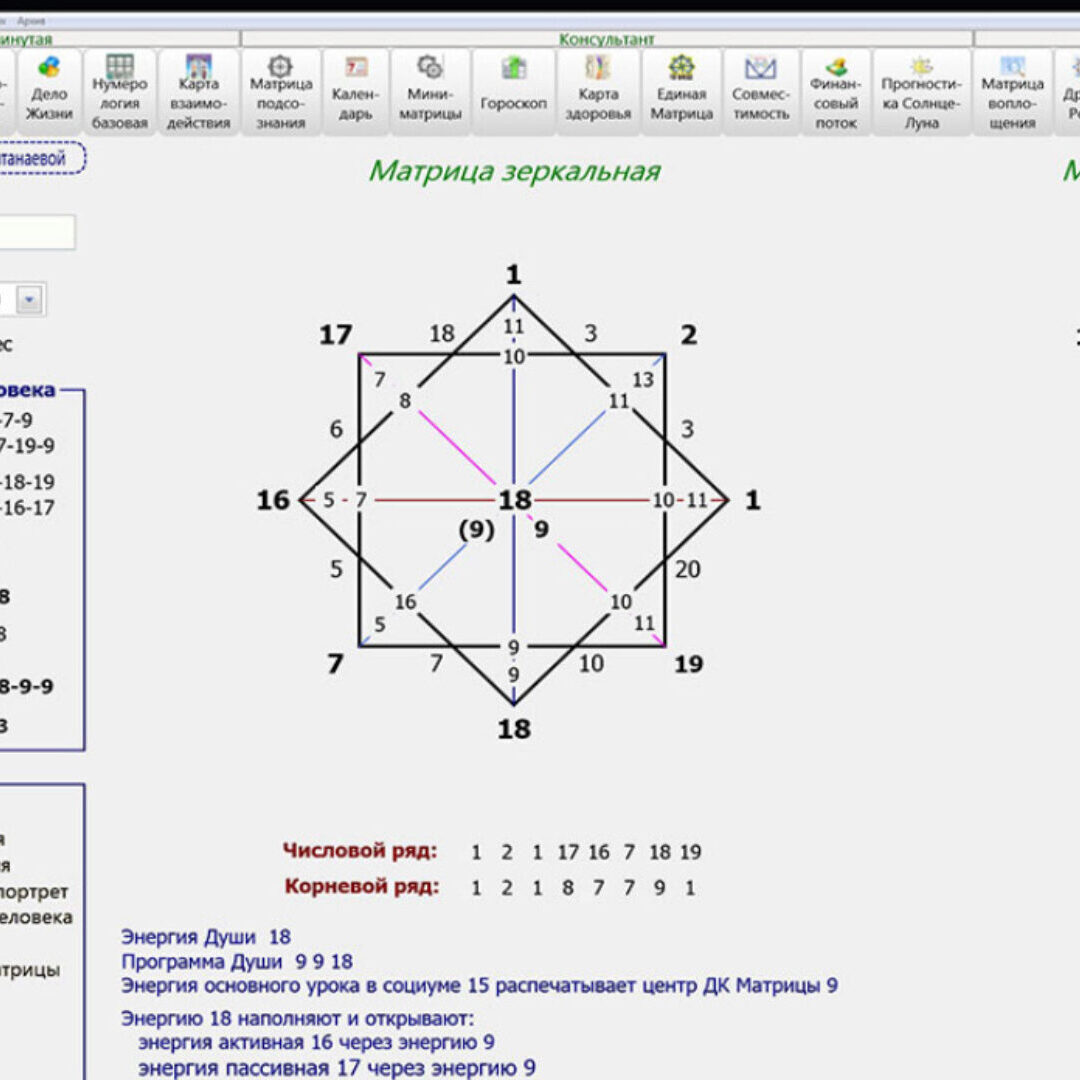This screenshot has height=1080, width=1080.
Task: Open the Гороскоп module
Action: click(513, 92)
